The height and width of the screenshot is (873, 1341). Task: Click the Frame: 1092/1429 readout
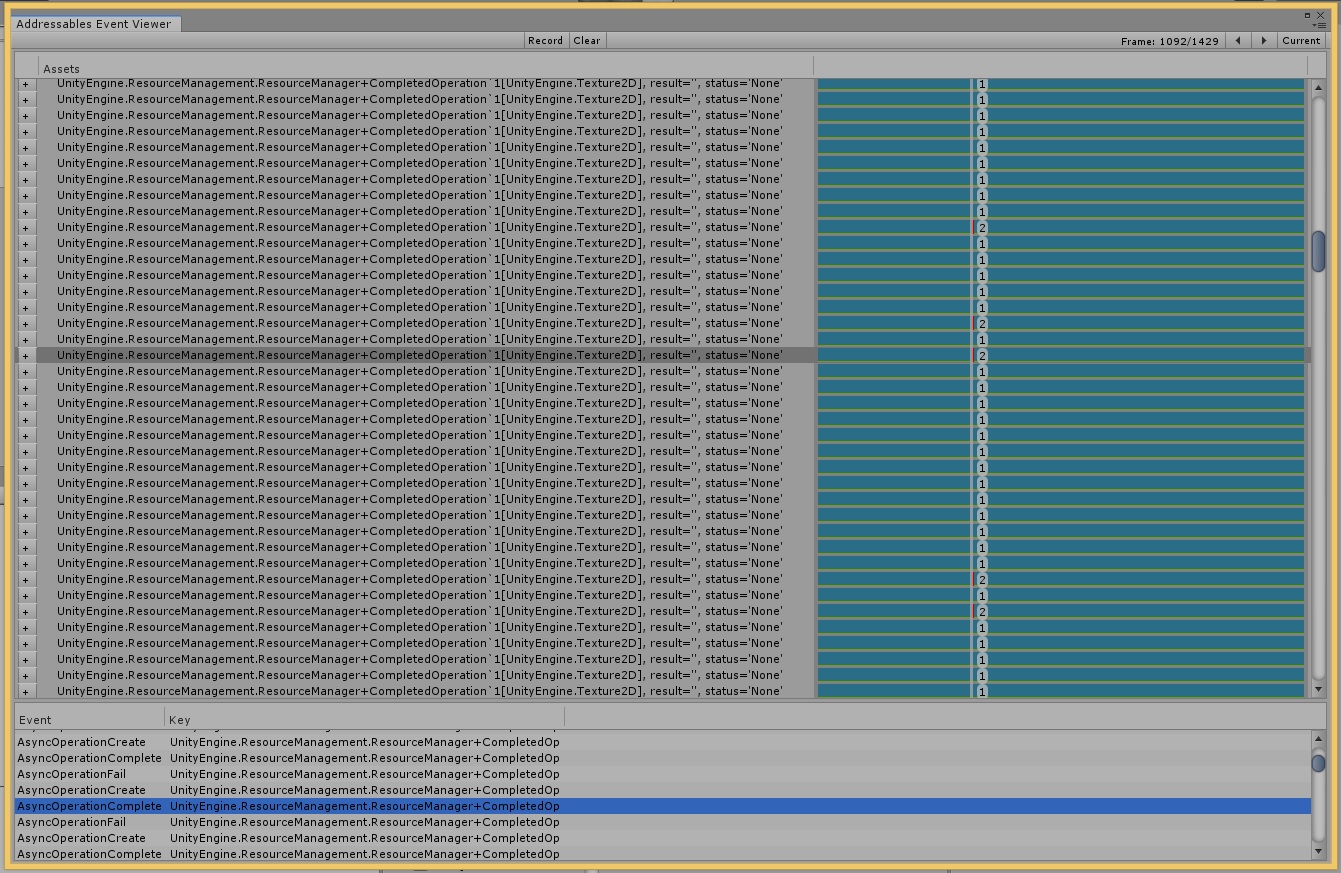(1169, 41)
